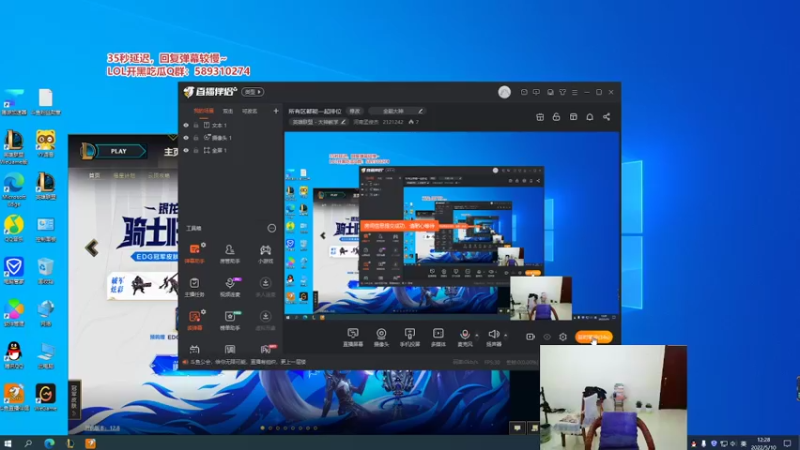Select the third scene tab
Screen dimensions: 800x450
(x=249, y=111)
